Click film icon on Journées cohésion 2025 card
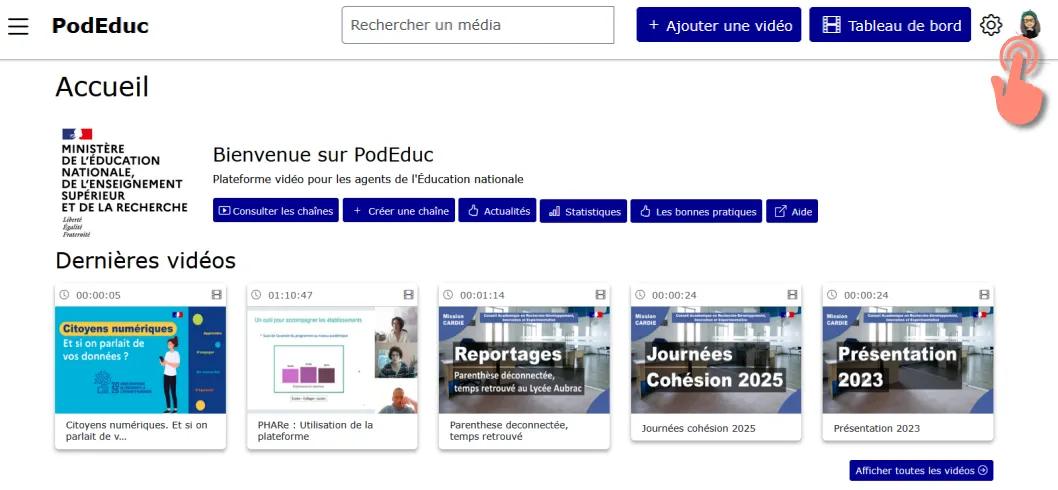The height and width of the screenshot is (490, 1058). 792,295
